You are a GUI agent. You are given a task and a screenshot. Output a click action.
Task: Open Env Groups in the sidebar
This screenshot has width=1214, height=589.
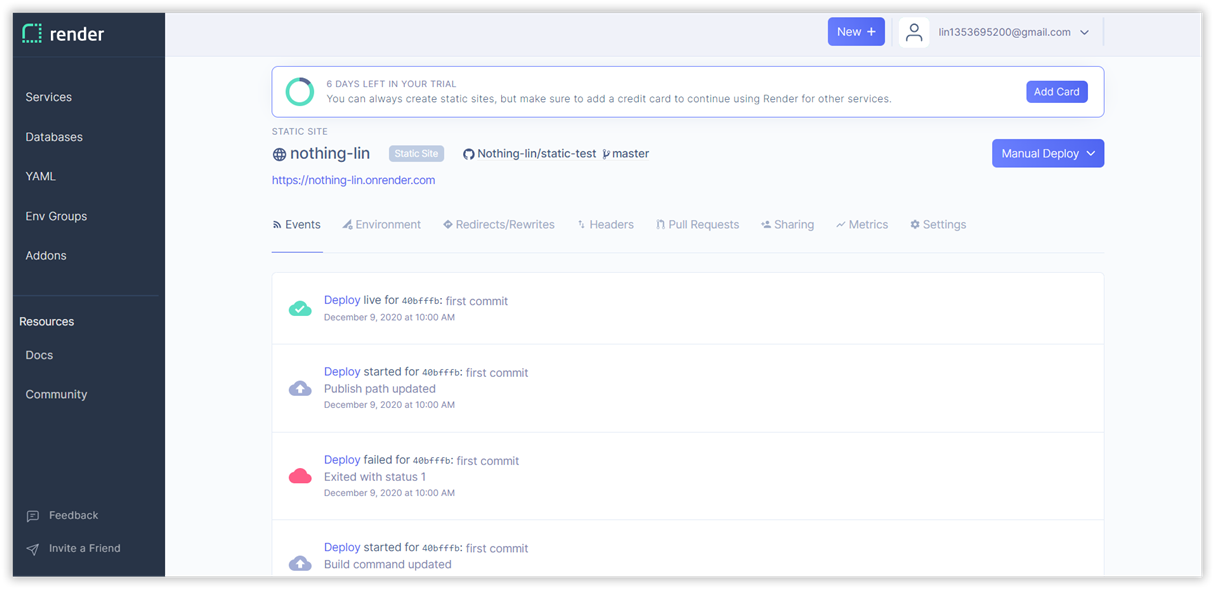pyautogui.click(x=56, y=216)
